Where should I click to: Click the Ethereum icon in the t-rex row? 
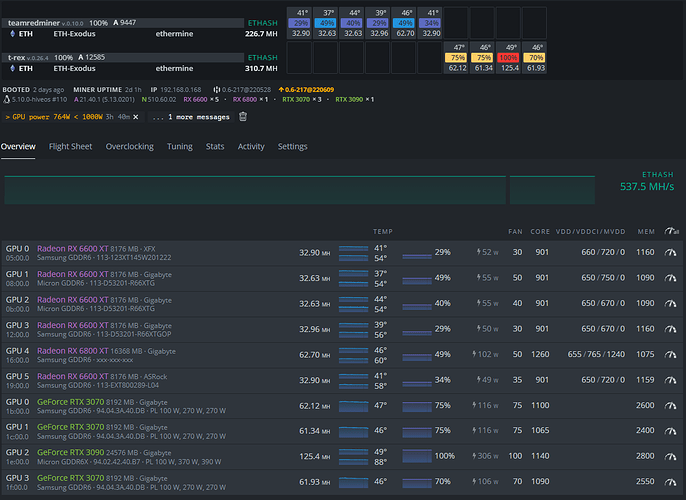(x=13, y=68)
